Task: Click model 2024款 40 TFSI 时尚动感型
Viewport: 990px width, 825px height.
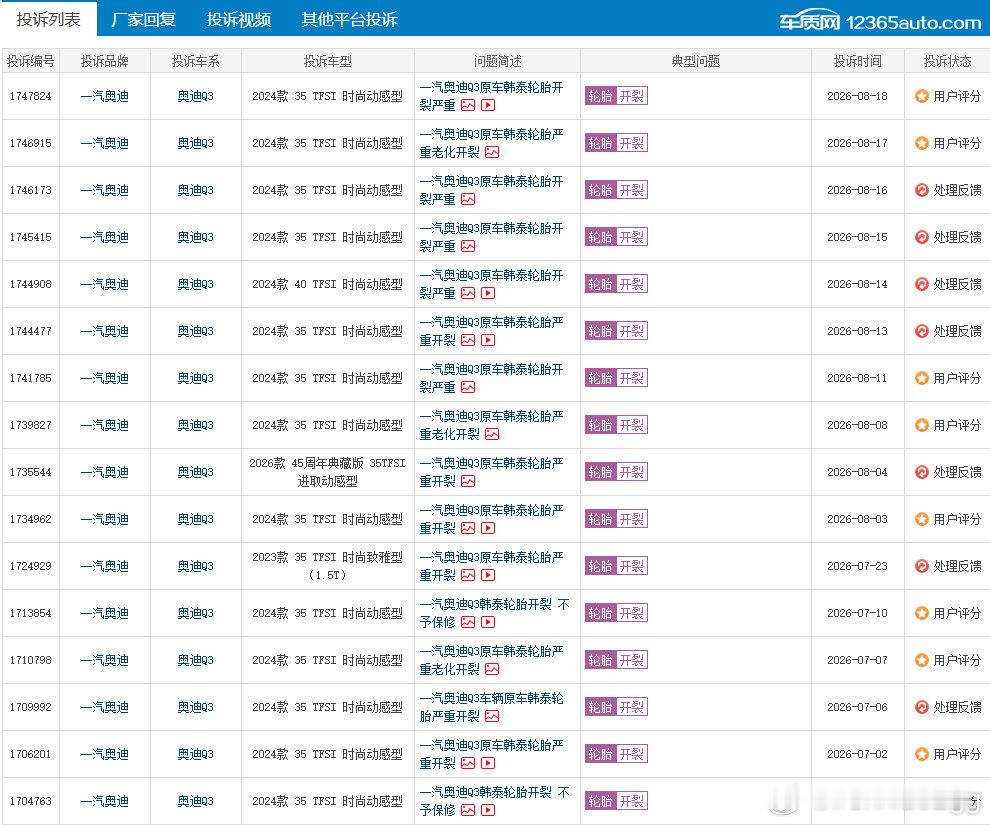Action: [x=327, y=284]
